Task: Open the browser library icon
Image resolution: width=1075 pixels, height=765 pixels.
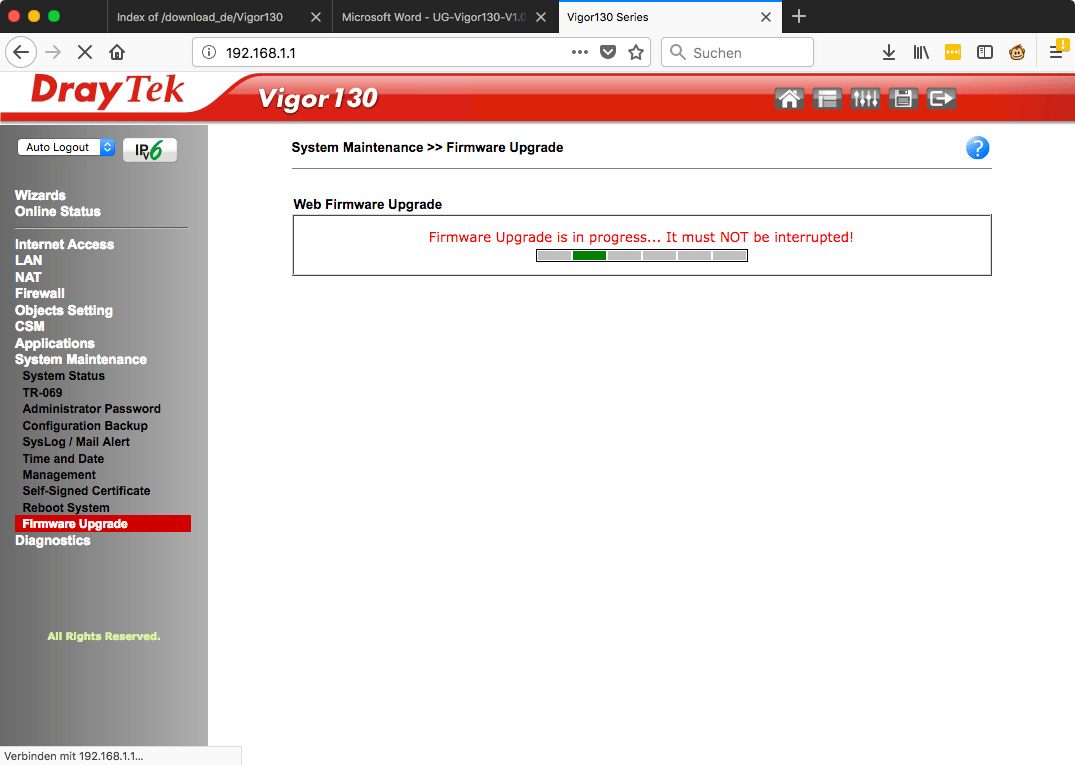Action: [921, 52]
